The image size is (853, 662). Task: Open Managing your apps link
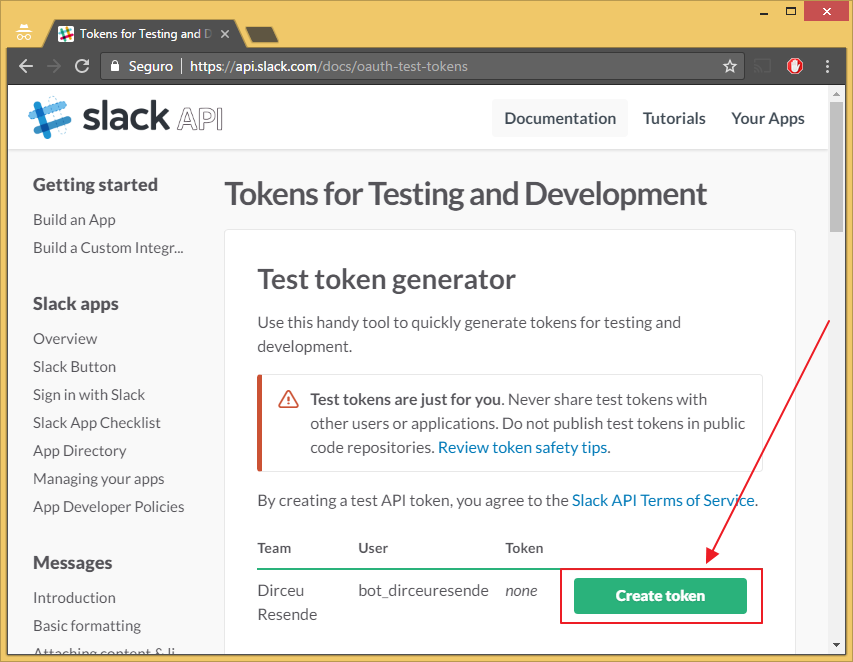[x=98, y=479]
